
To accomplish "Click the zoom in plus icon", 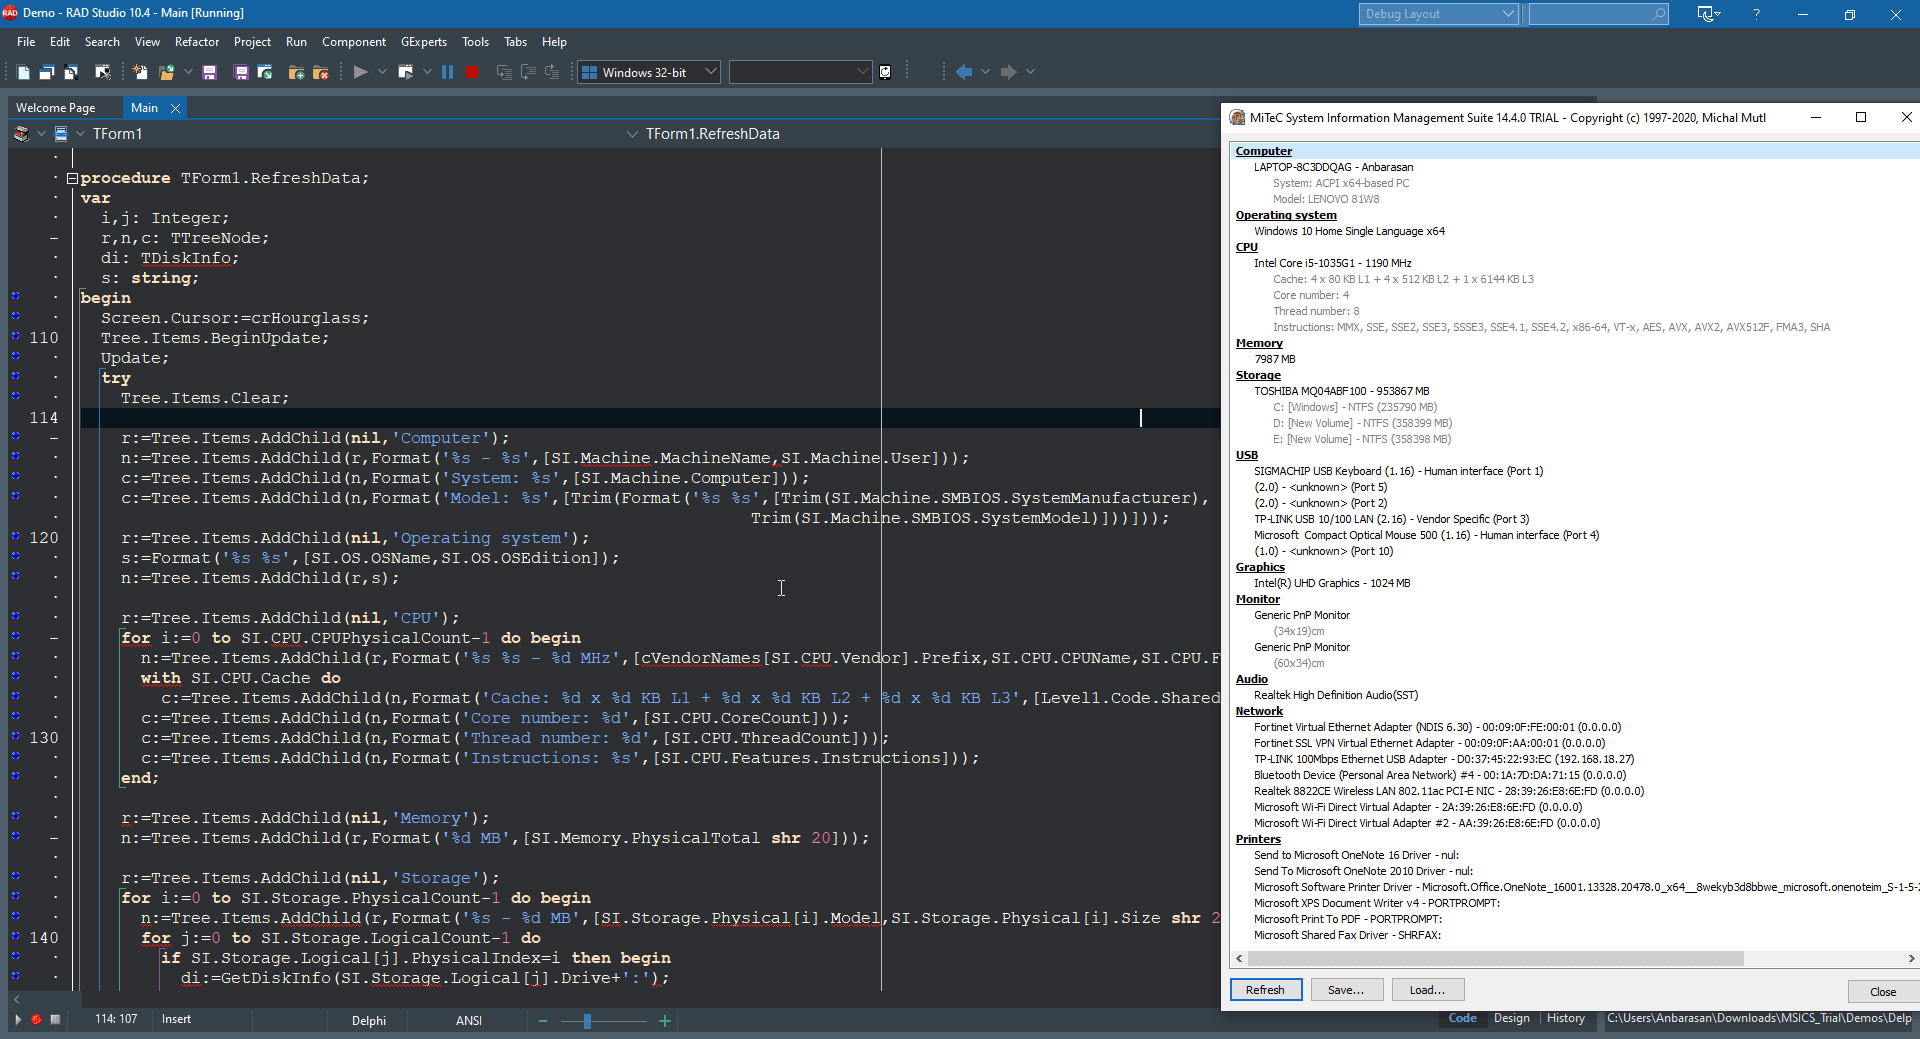I will pyautogui.click(x=665, y=1021).
